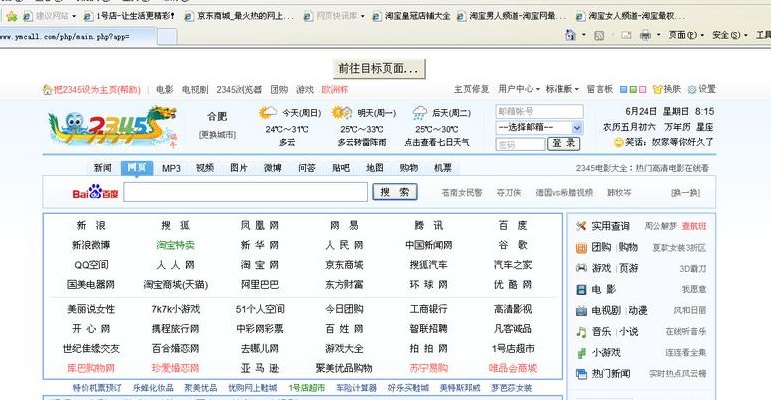
Task: Click the 邮箱帐号 input field
Action: (539, 111)
